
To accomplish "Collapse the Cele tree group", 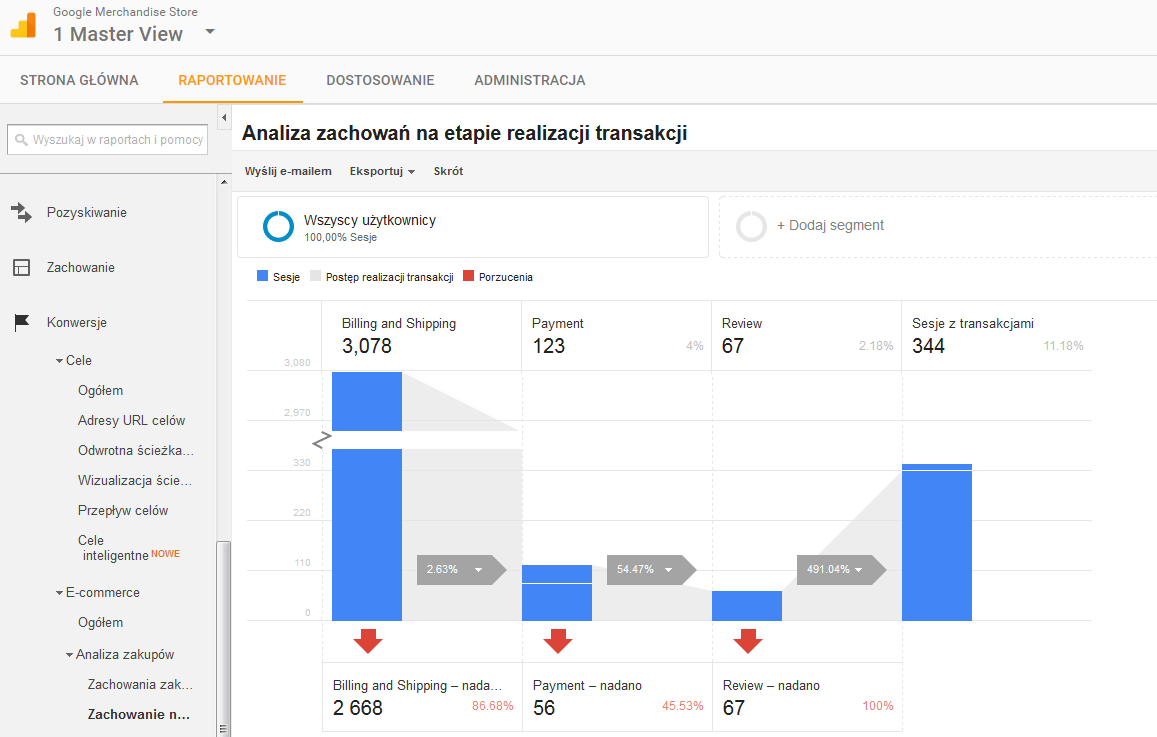I will point(59,361).
